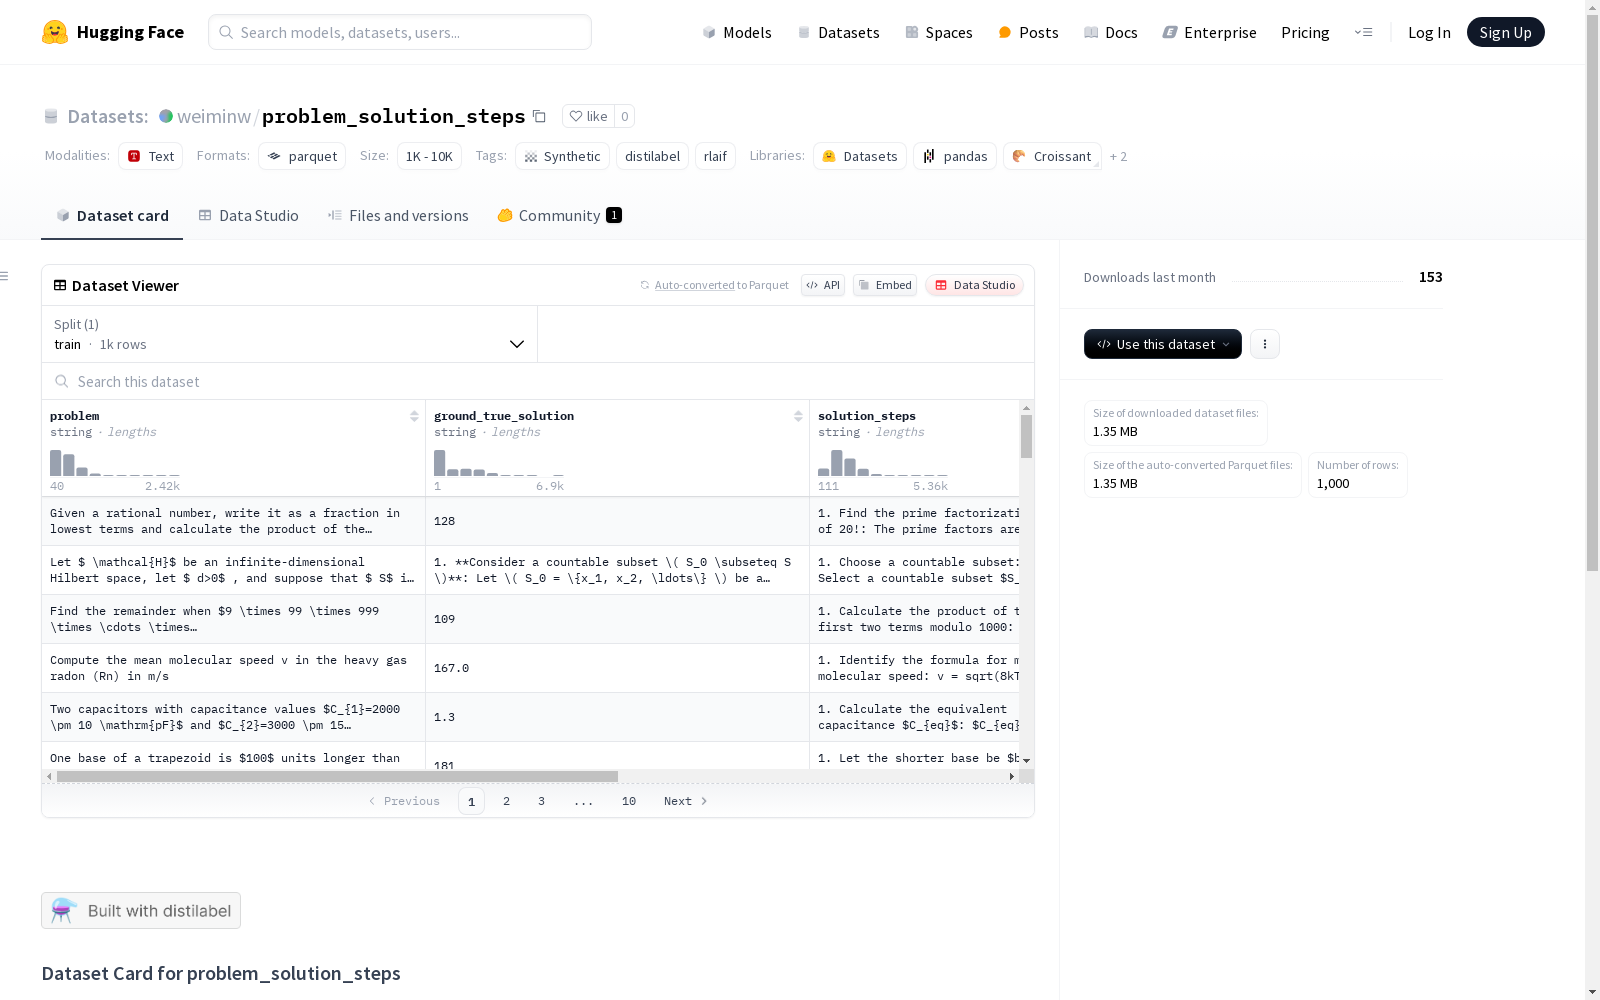The image size is (1600, 1000).
Task: Select the Datasets library tag
Action: click(x=860, y=156)
